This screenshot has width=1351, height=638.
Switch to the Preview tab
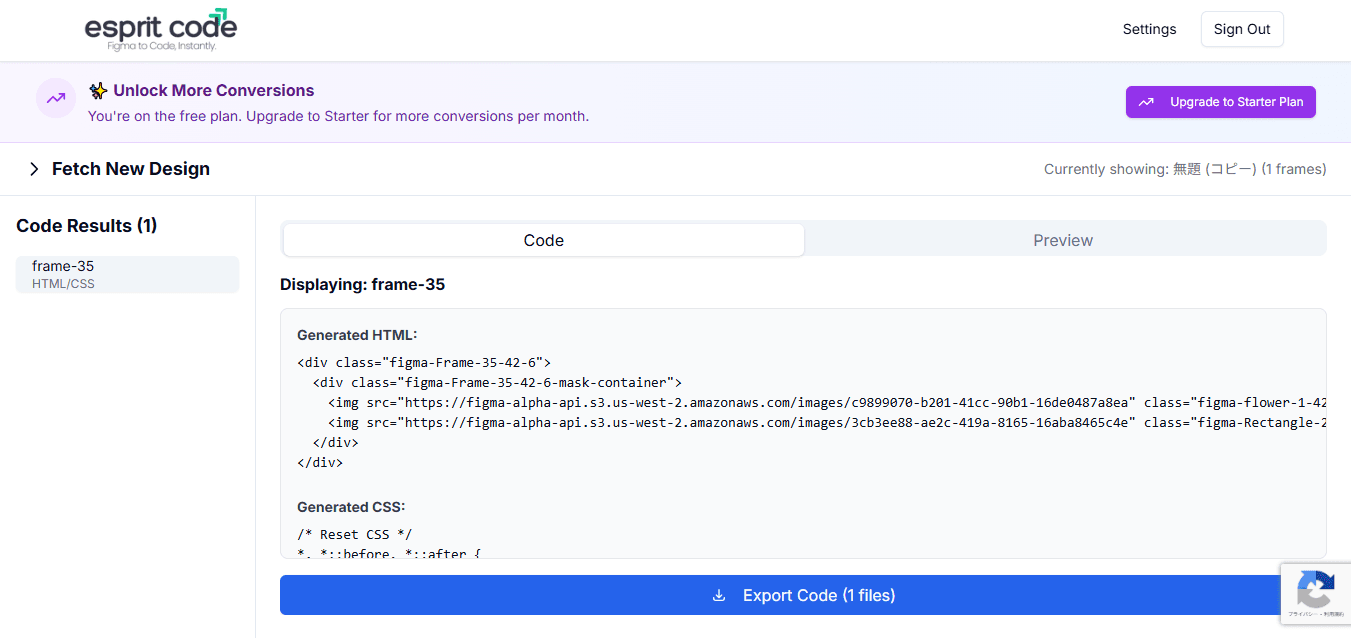[x=1062, y=240]
